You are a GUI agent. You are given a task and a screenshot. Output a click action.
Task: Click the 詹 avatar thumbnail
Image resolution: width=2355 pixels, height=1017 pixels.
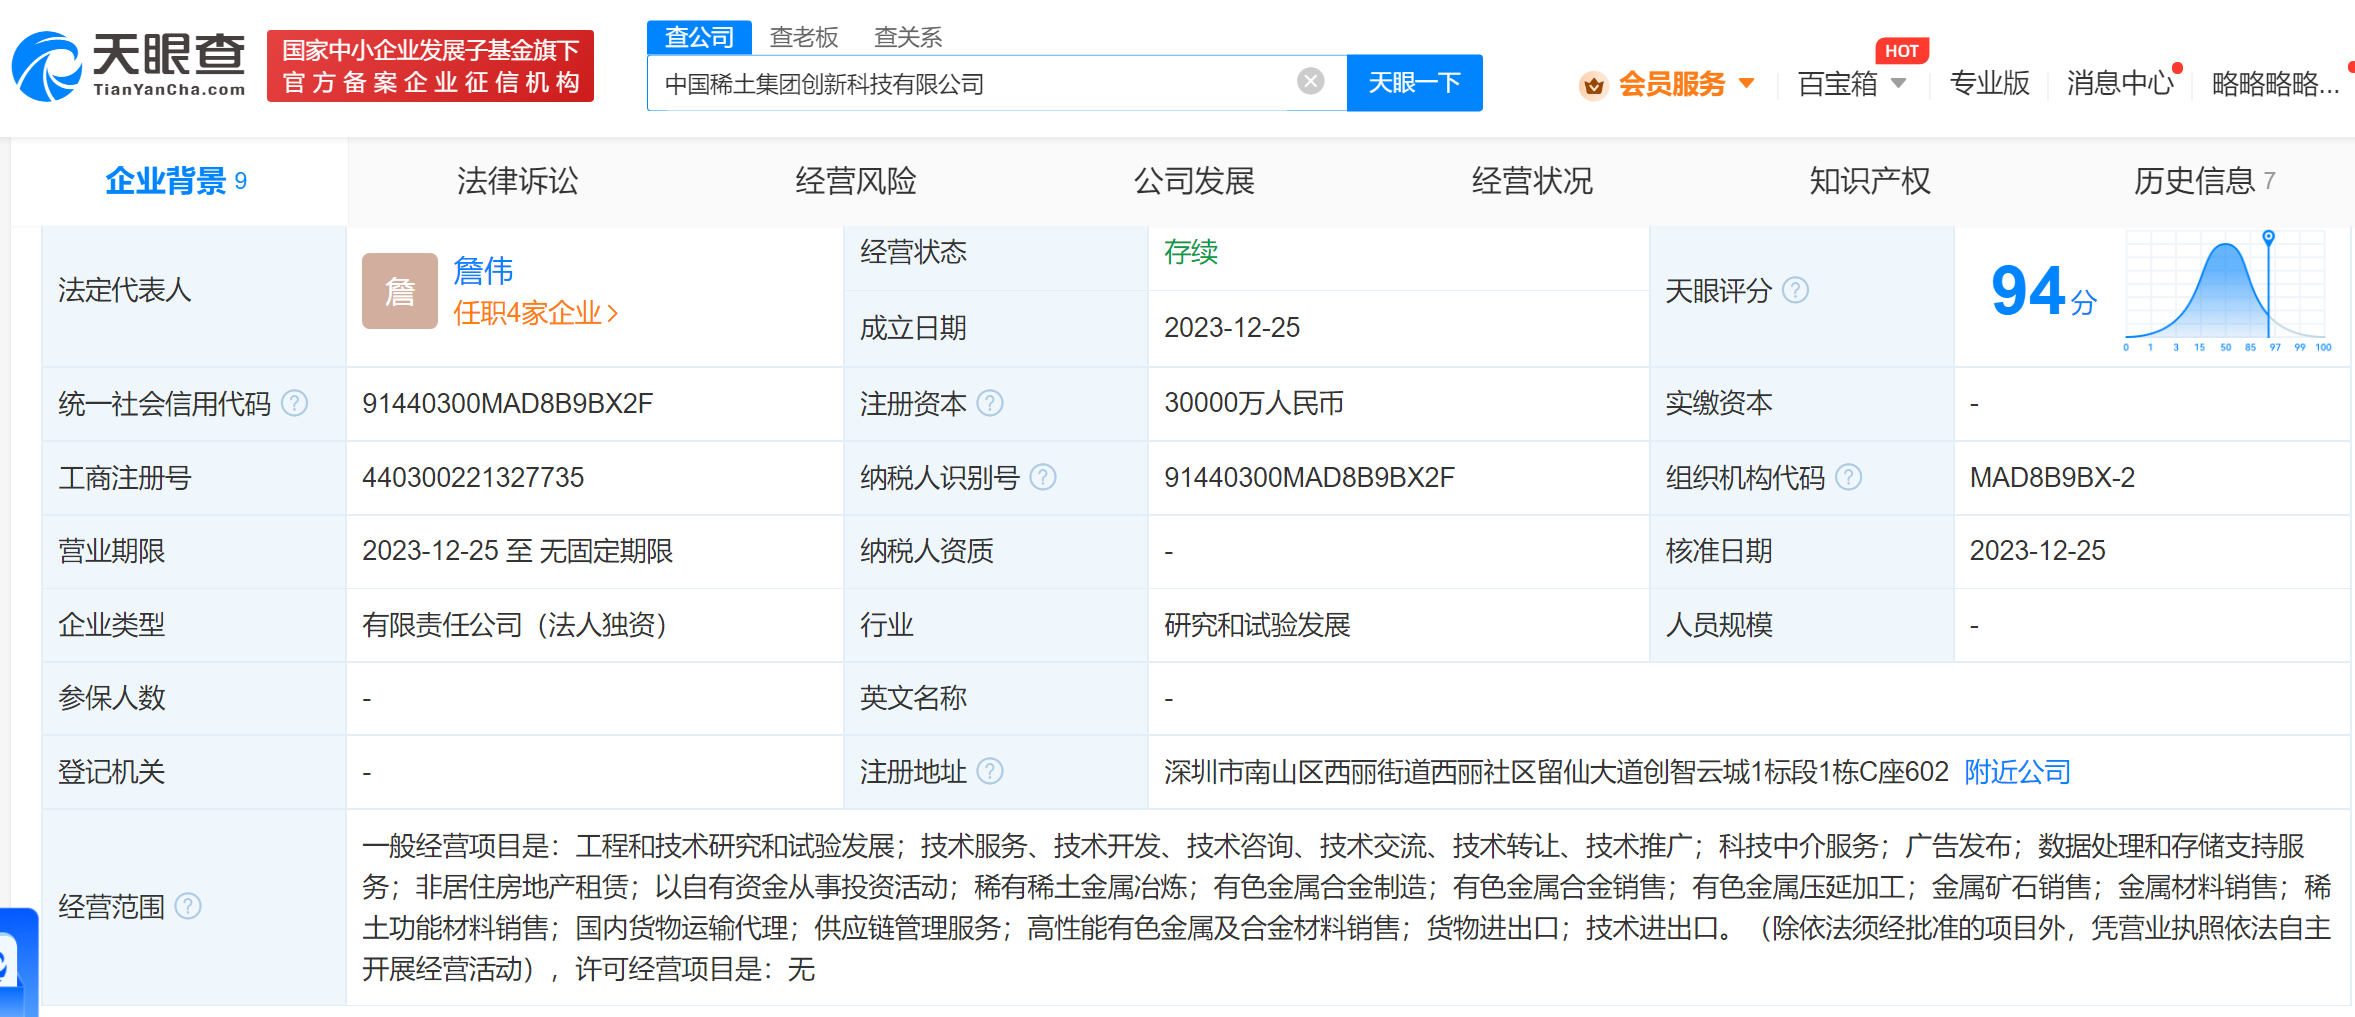(x=399, y=291)
